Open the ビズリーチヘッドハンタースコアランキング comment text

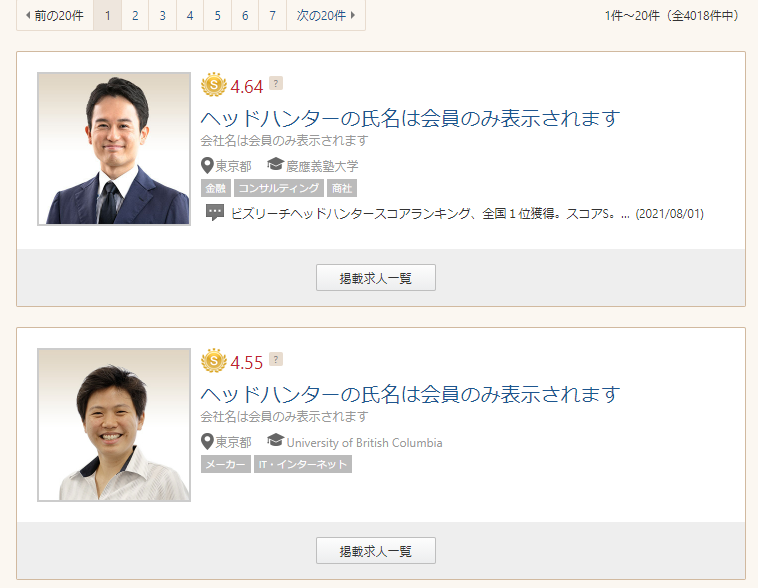[x=430, y=214]
